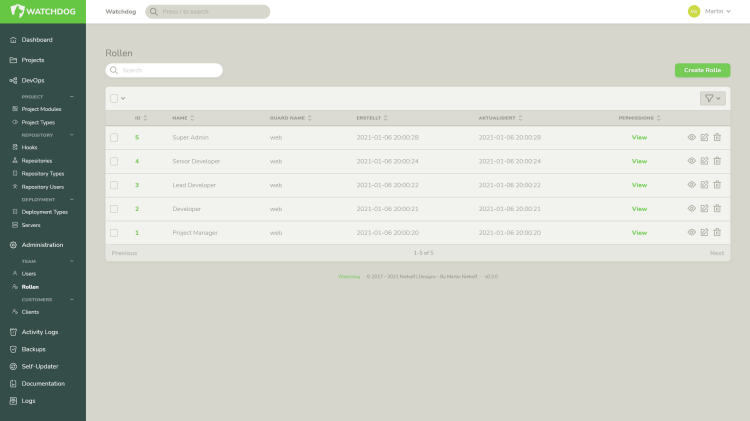750x421 pixels.
Task: Click the eye view icon for Super Admin
Action: (691, 137)
